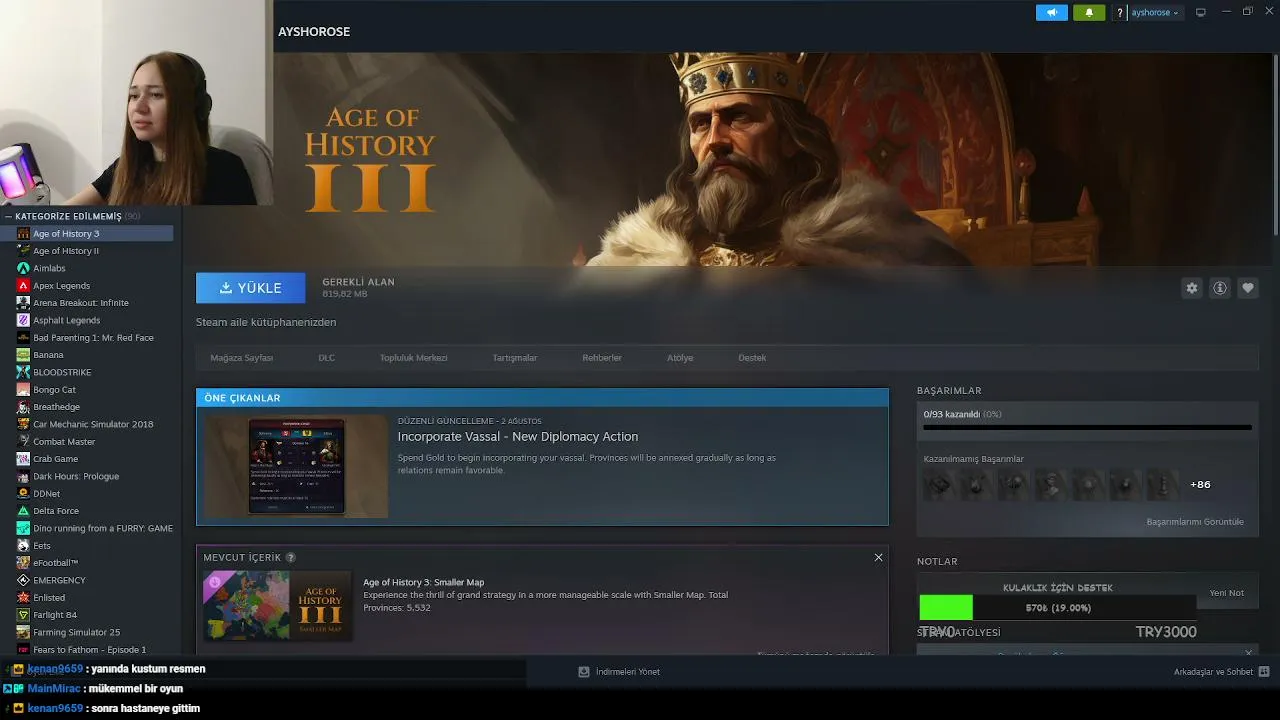Select the BLOODSTRIKE icon

[x=23, y=372]
